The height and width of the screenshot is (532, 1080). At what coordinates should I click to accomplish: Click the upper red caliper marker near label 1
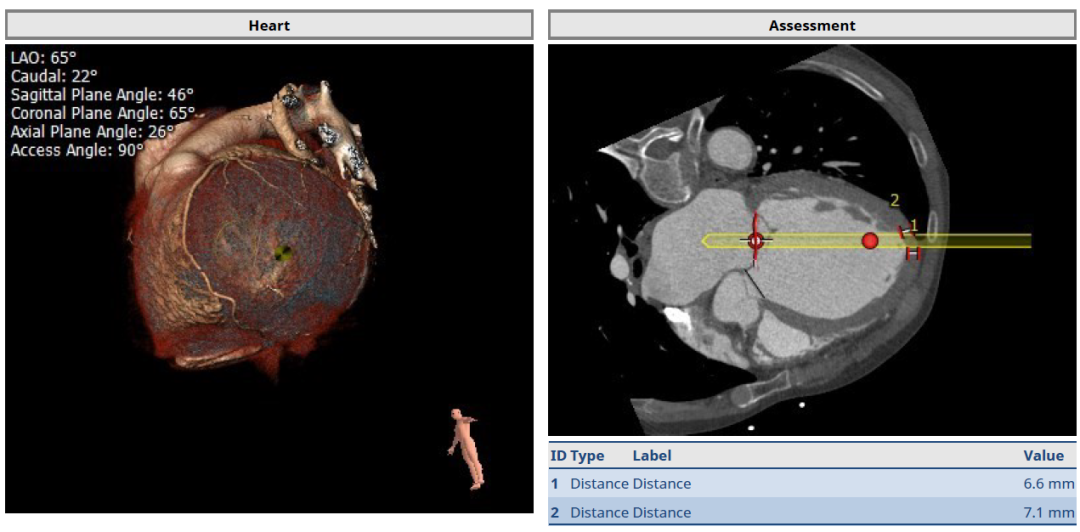click(907, 232)
